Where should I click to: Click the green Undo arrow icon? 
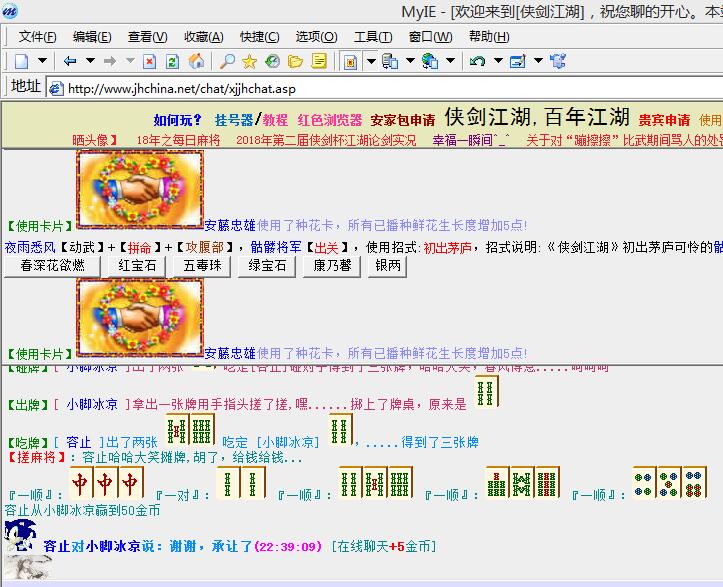click(x=477, y=61)
